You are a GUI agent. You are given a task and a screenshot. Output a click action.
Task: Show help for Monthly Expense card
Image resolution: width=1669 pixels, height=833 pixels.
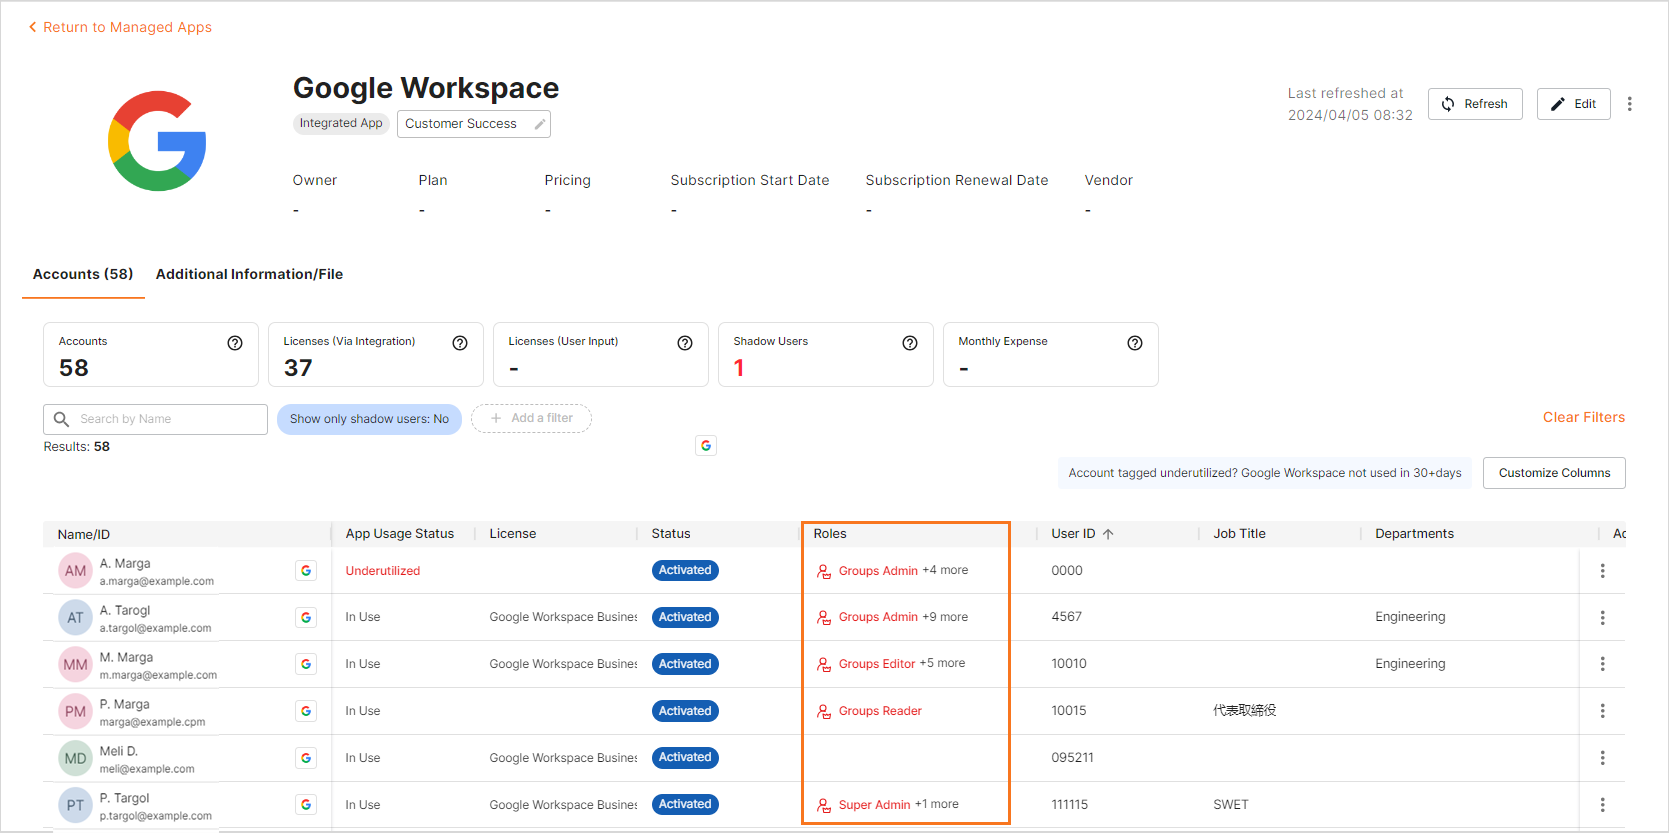click(x=1135, y=343)
